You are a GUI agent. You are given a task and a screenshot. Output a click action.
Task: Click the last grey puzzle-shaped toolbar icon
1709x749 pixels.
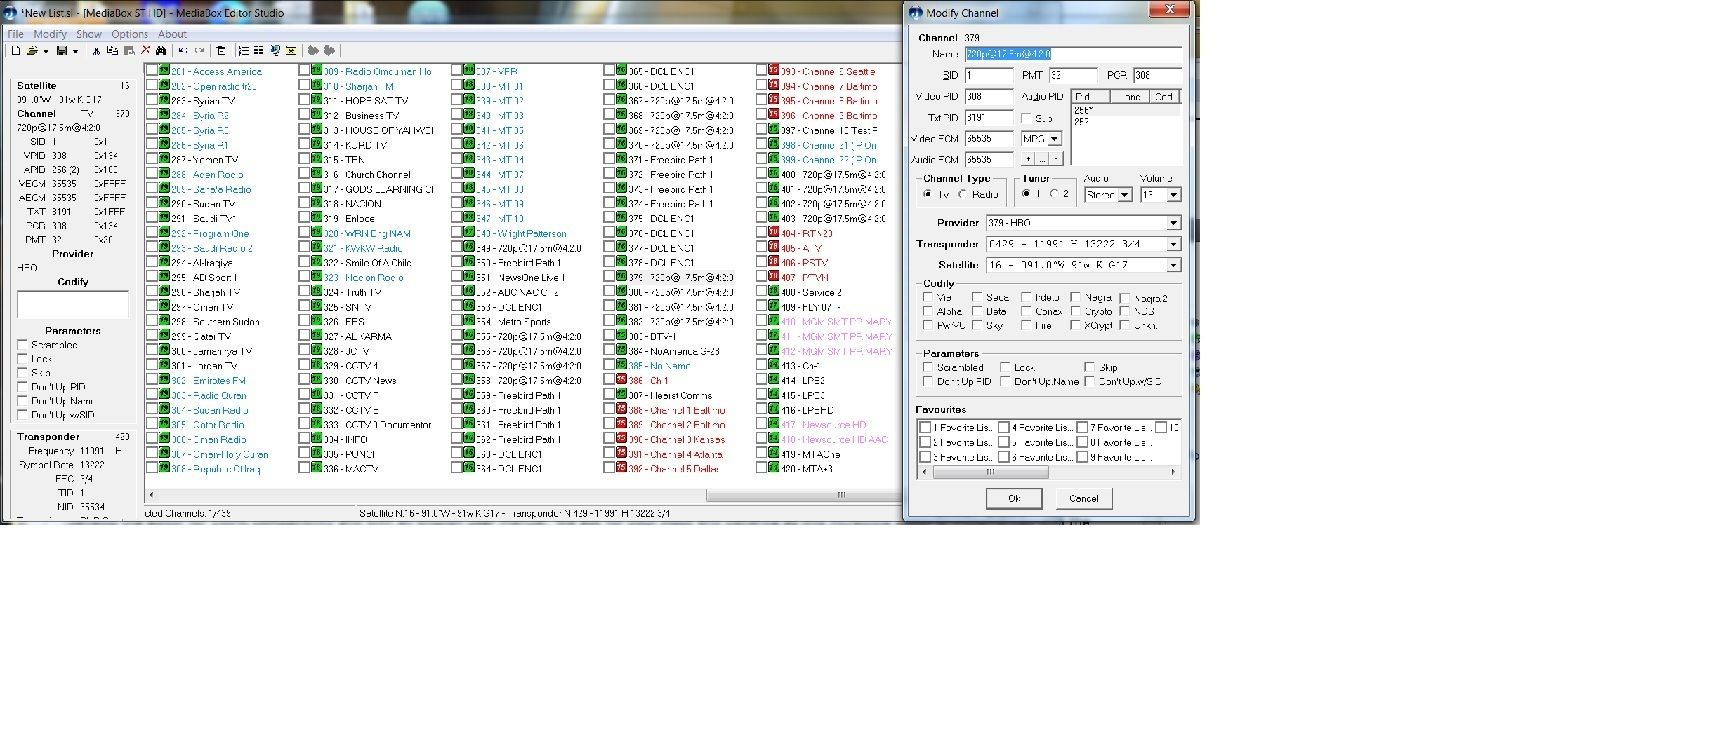click(329, 51)
